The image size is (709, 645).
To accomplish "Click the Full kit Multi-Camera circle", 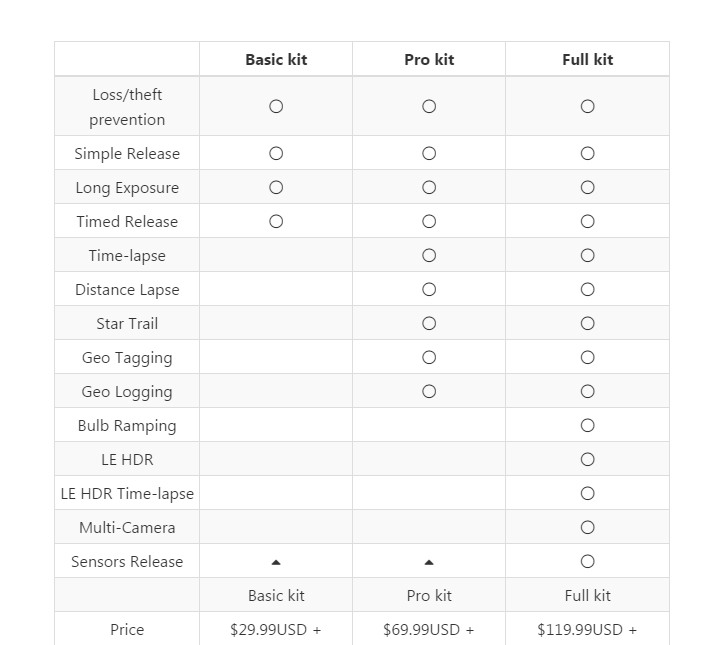I will click(x=587, y=527).
